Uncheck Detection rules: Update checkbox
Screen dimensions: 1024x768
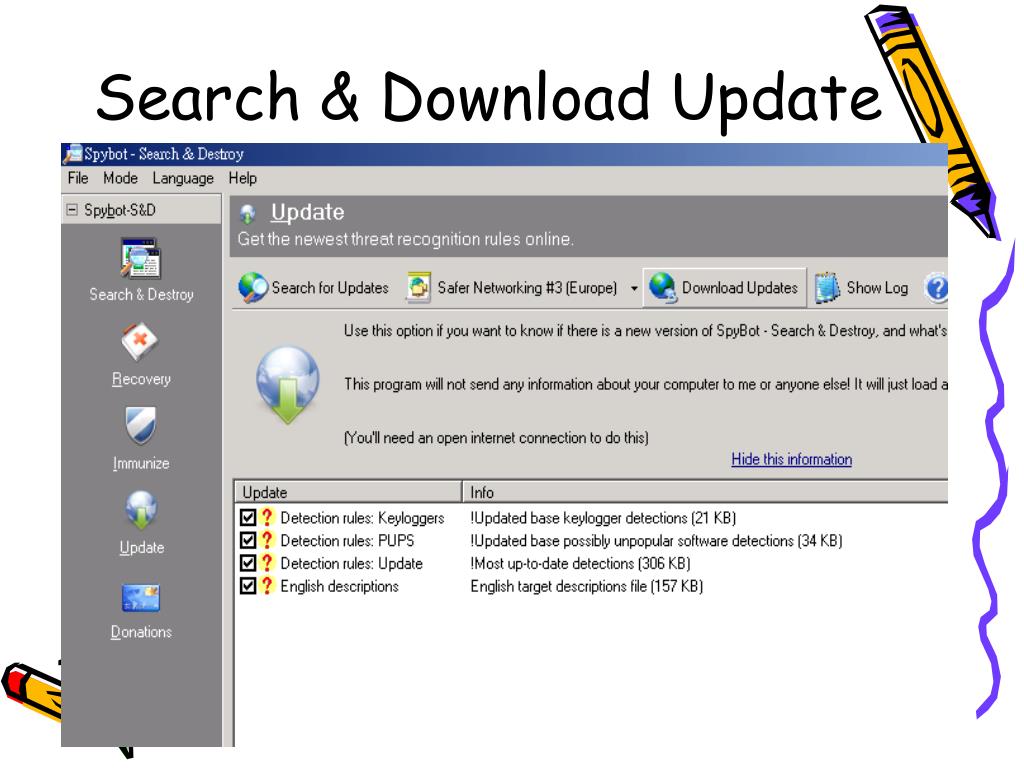248,564
